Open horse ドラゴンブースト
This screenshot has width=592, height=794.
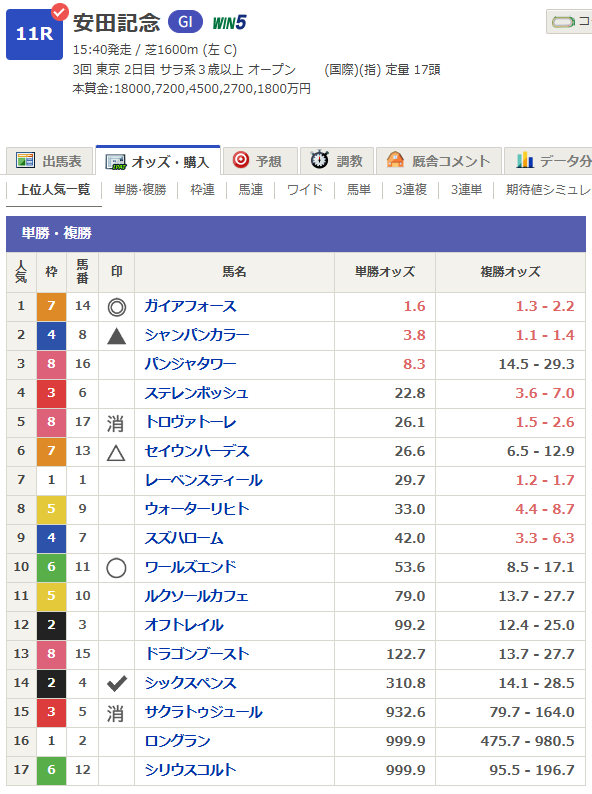(x=197, y=654)
